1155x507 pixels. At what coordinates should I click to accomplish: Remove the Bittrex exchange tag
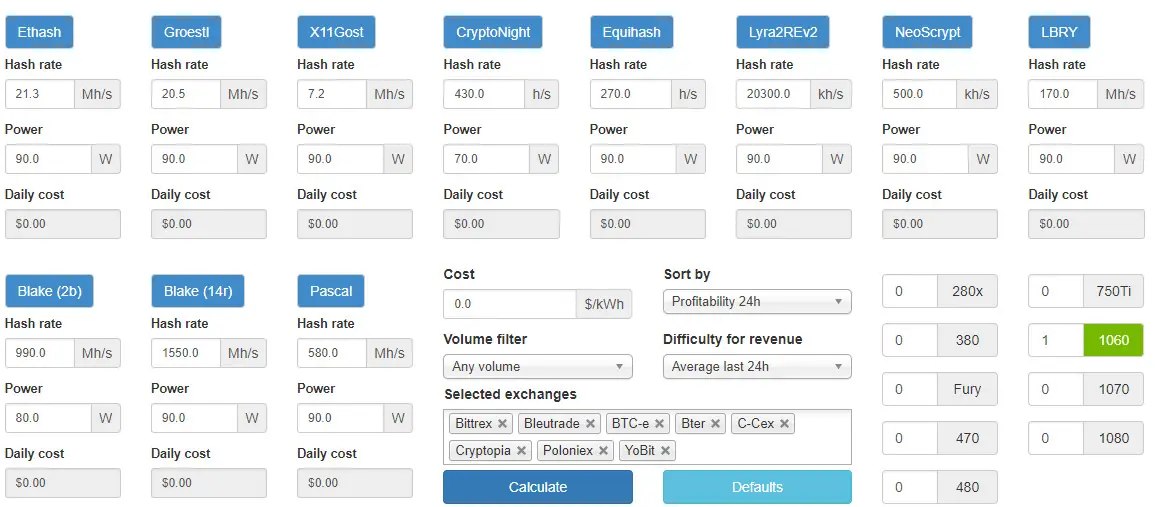pos(502,424)
